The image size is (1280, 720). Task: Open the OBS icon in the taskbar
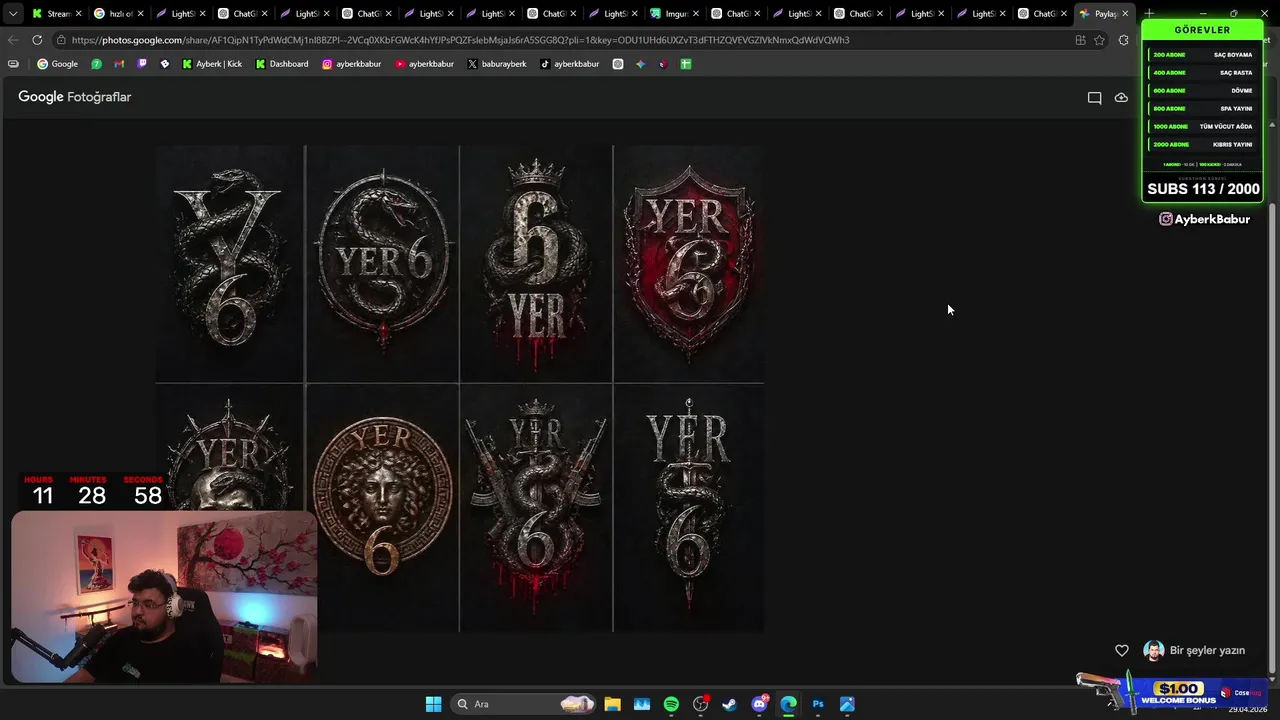pos(700,704)
